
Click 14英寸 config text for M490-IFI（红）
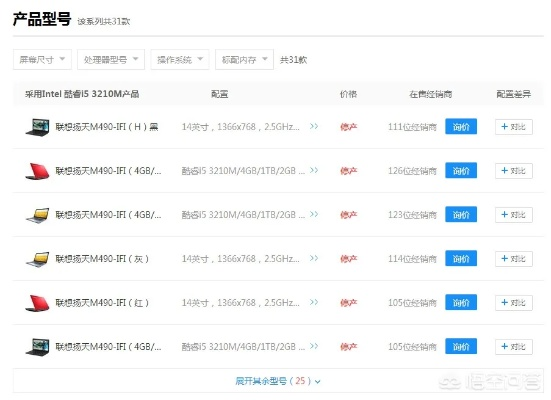(x=241, y=303)
